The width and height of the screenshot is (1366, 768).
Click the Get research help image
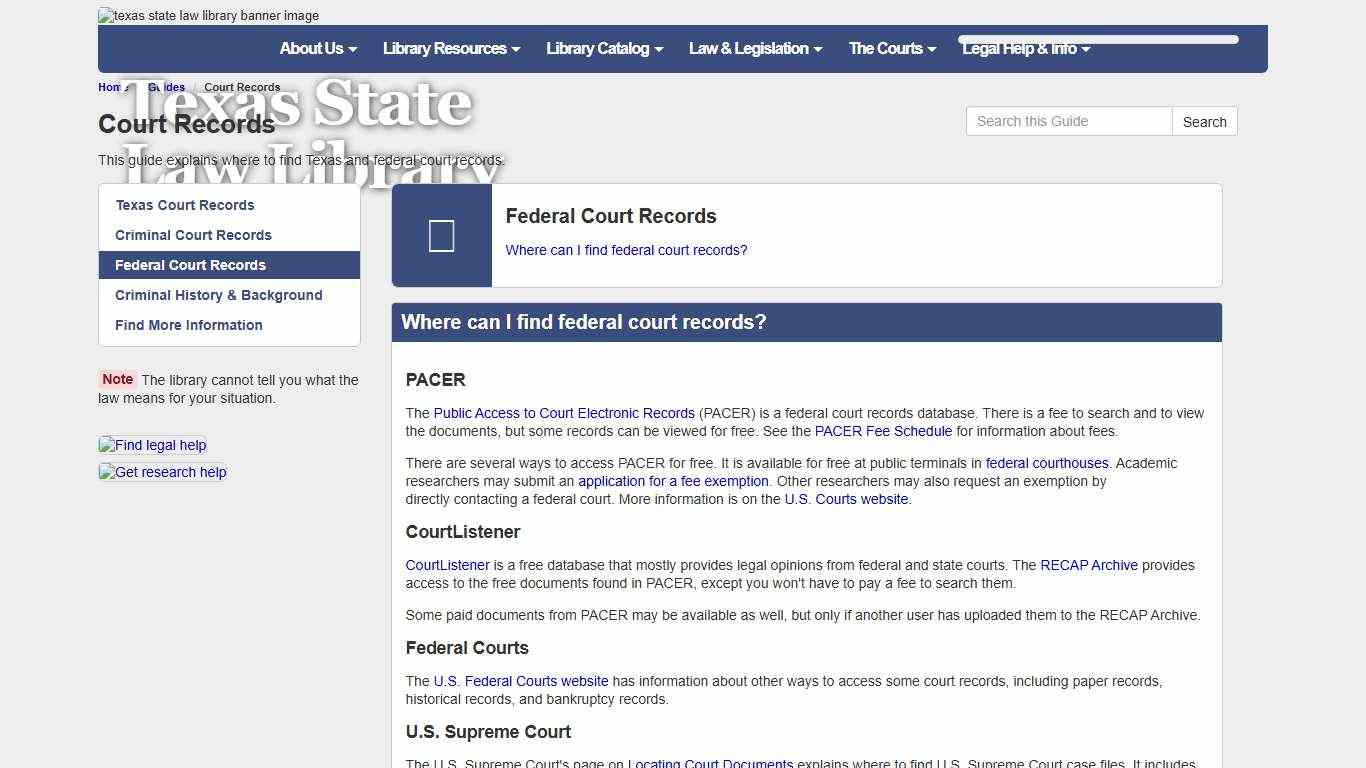[x=162, y=472]
